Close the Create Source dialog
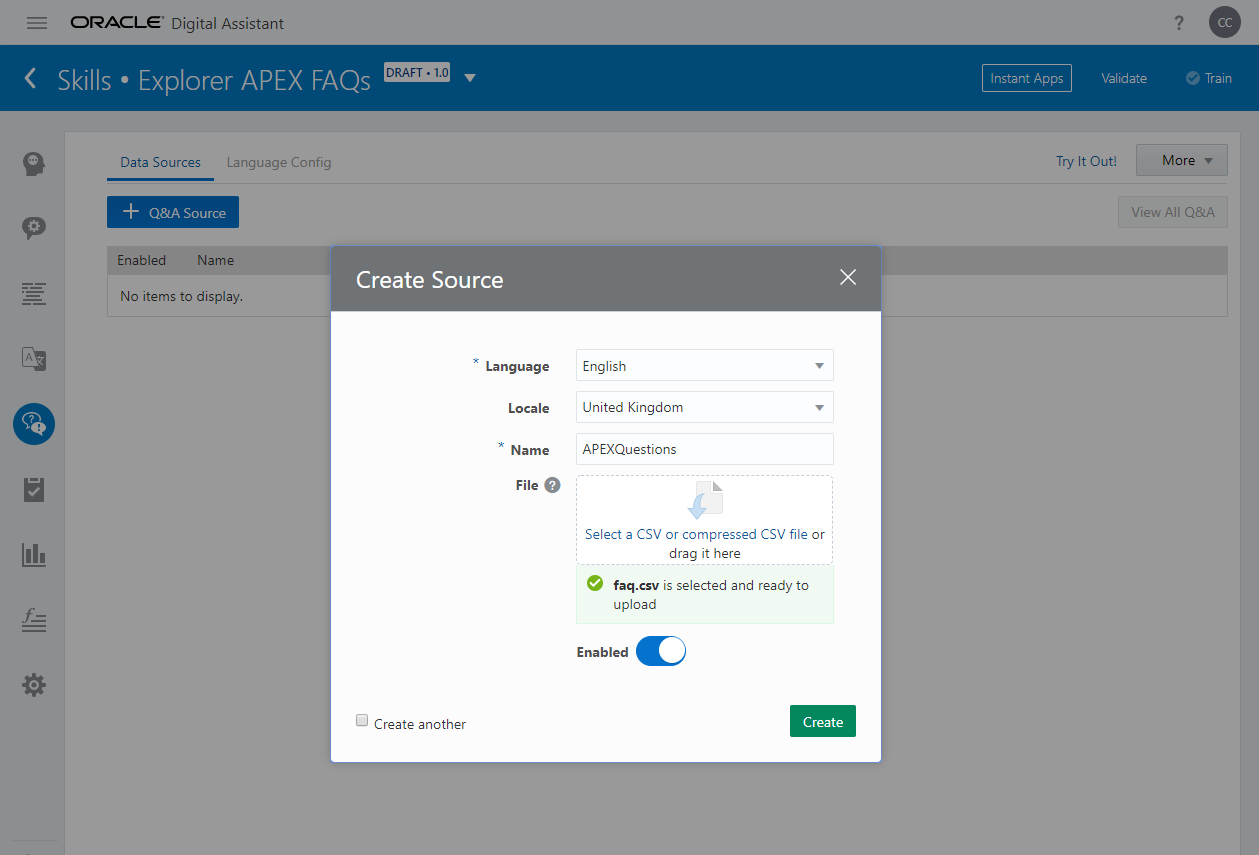This screenshot has width=1259, height=855. [848, 278]
